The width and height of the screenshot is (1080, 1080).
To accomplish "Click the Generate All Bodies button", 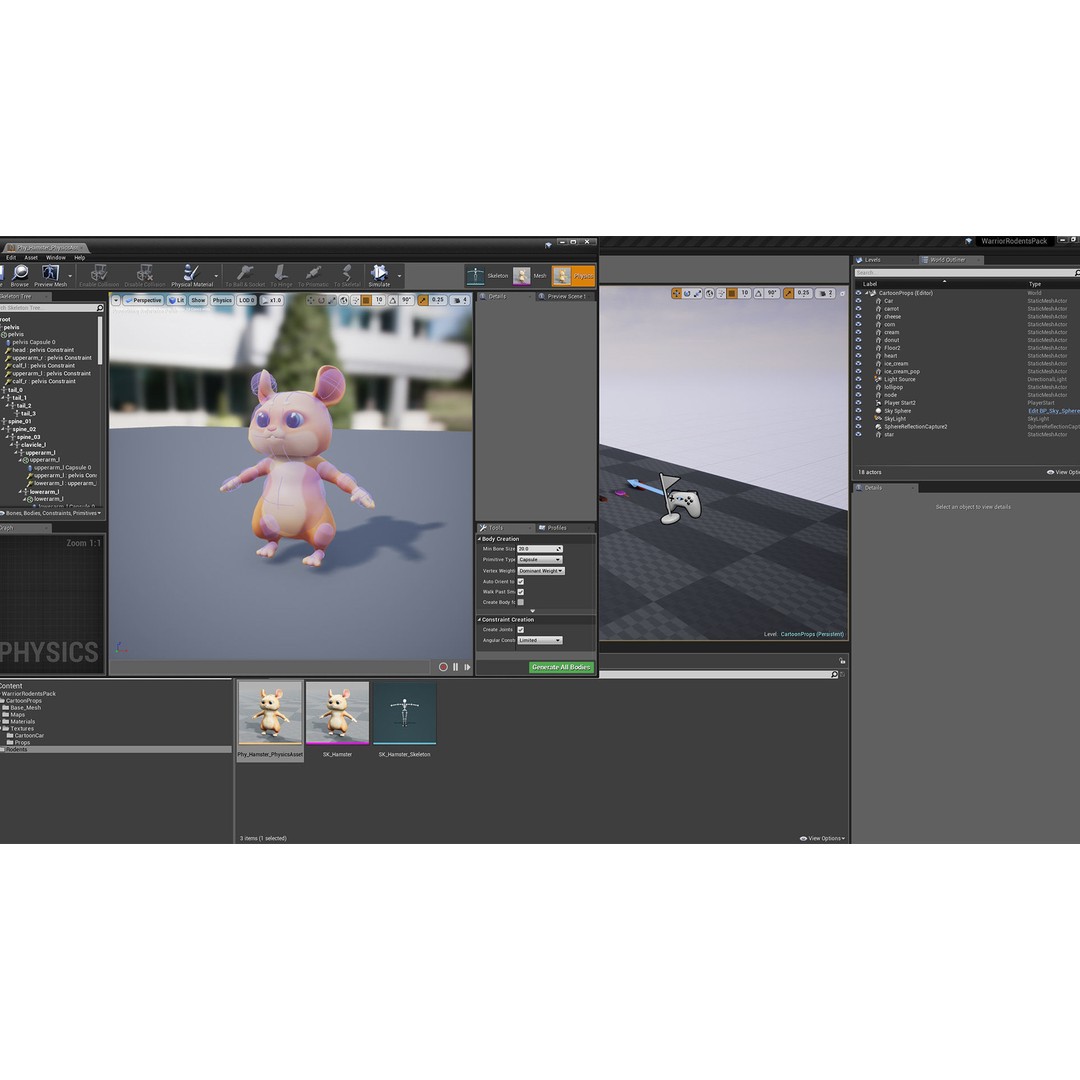I will click(x=561, y=667).
